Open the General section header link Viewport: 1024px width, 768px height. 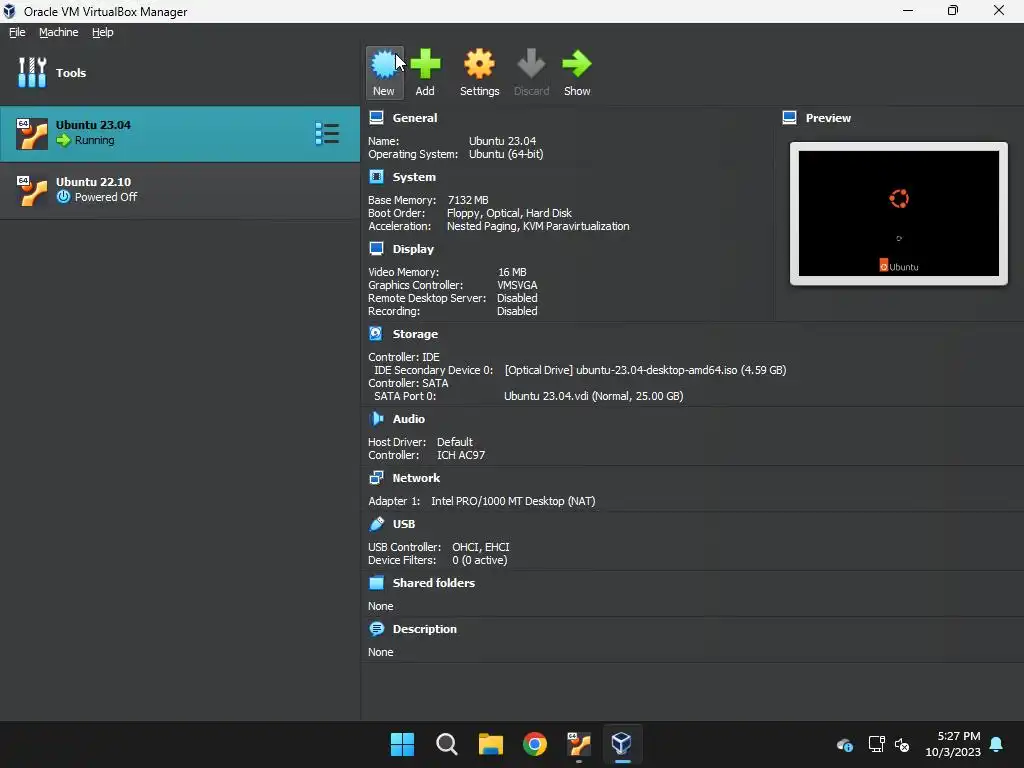coord(415,118)
